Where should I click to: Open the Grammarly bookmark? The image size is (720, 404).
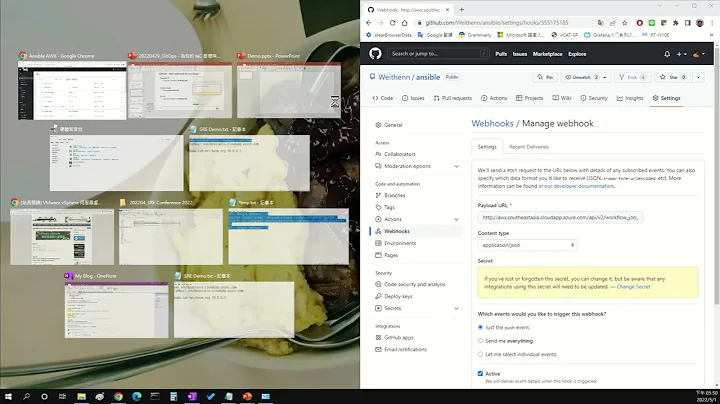click(475, 35)
